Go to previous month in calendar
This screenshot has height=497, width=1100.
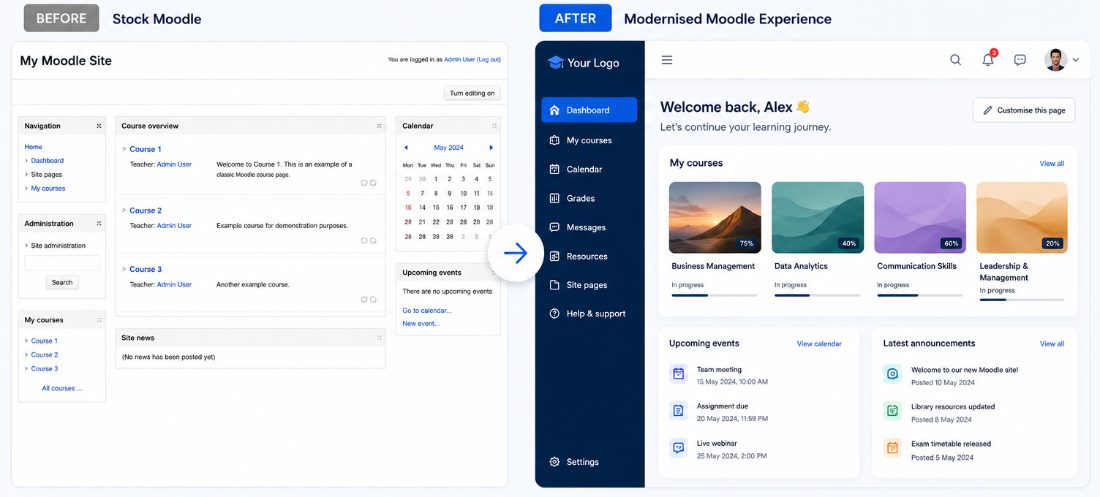(405, 148)
